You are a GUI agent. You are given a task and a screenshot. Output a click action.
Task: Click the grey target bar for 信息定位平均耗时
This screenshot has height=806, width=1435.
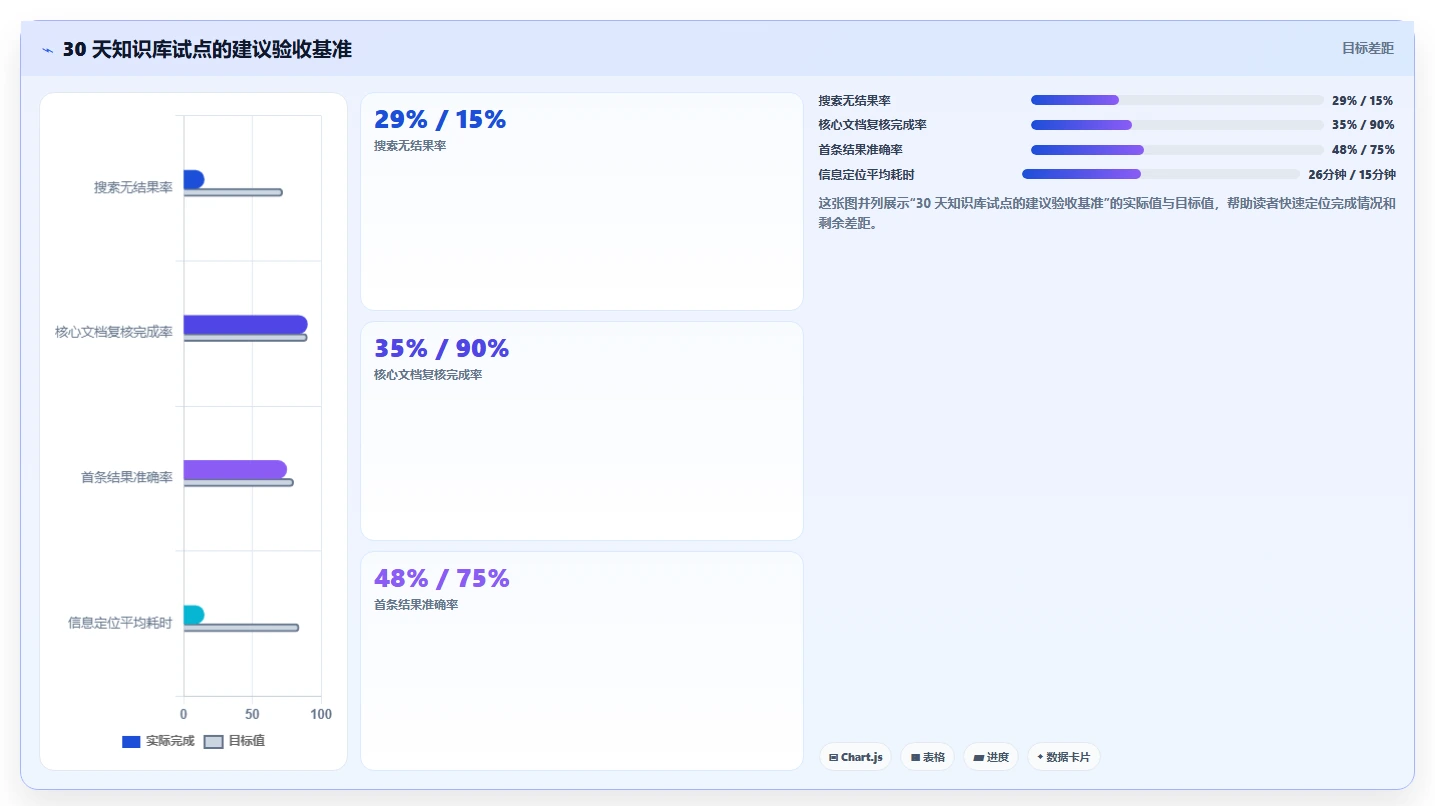click(x=241, y=628)
